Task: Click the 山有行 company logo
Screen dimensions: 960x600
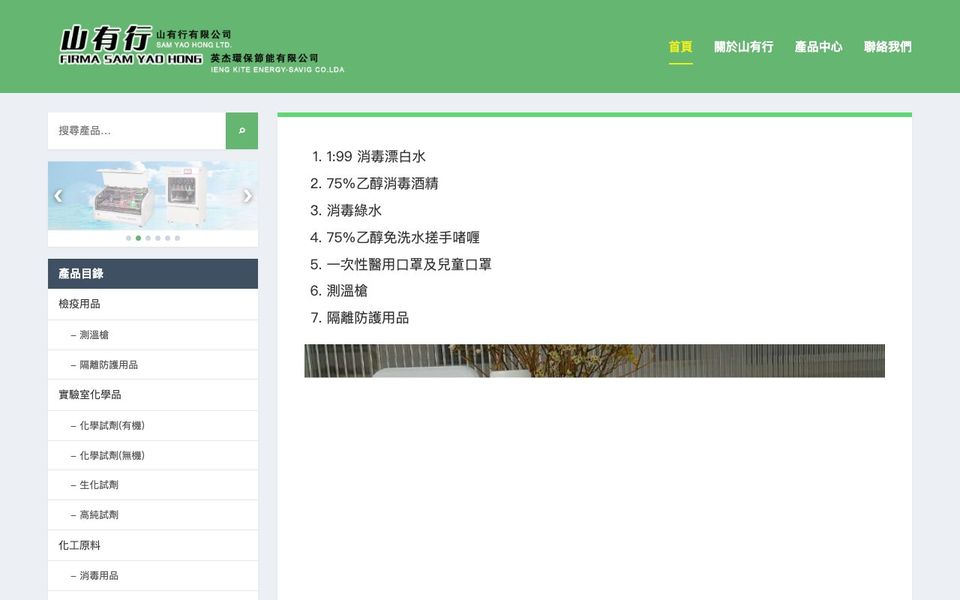Action: tap(202, 49)
